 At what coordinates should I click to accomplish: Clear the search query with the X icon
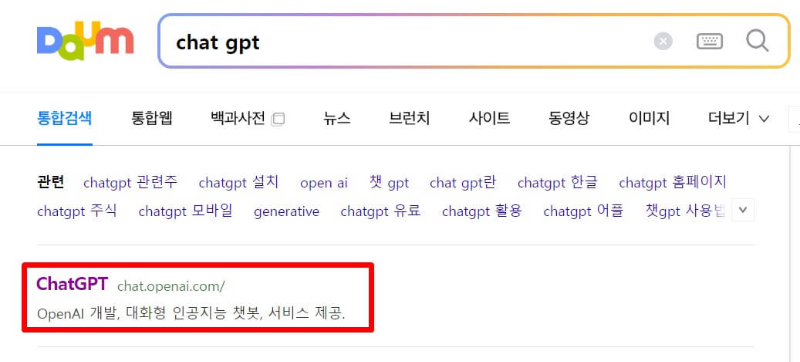click(x=663, y=41)
